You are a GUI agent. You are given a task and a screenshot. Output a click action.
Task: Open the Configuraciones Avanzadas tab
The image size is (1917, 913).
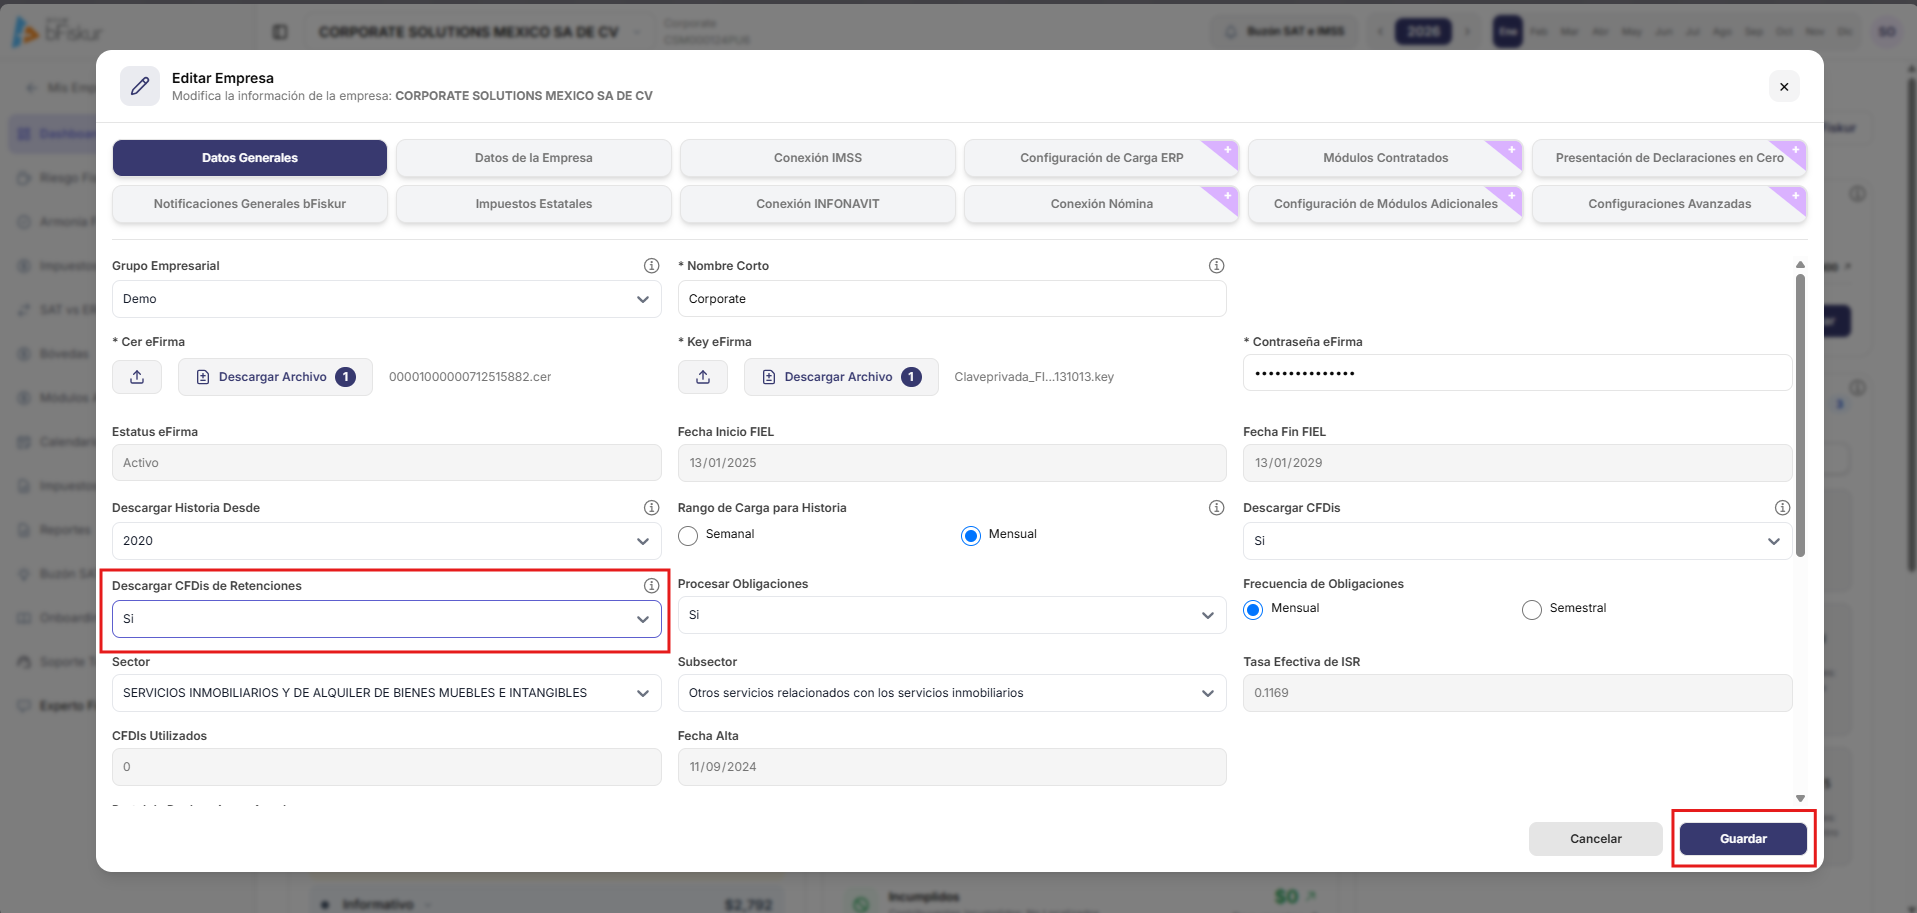click(1669, 204)
